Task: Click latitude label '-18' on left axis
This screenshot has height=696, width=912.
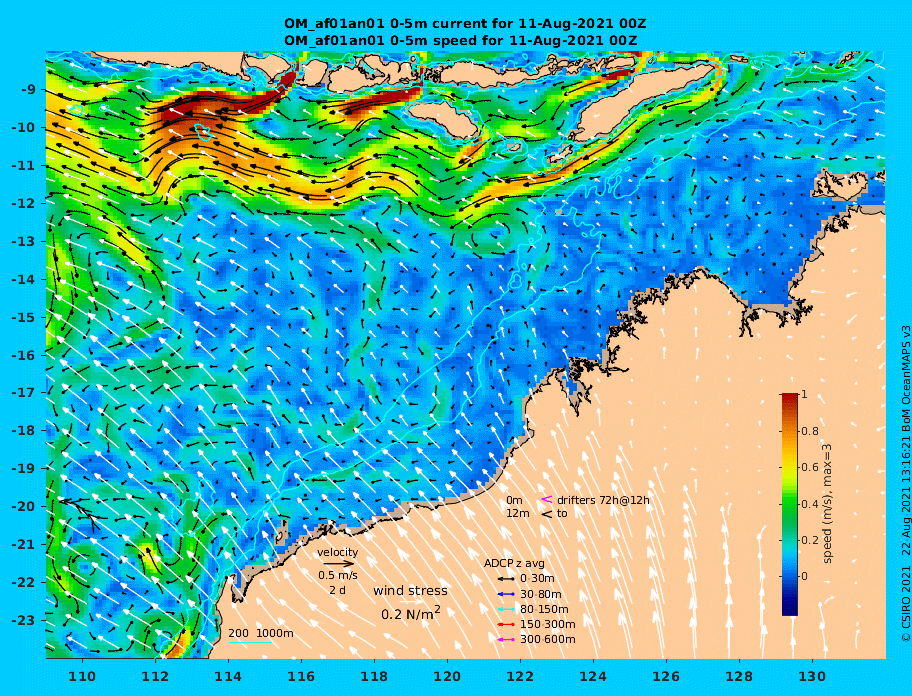Action: 24,430
